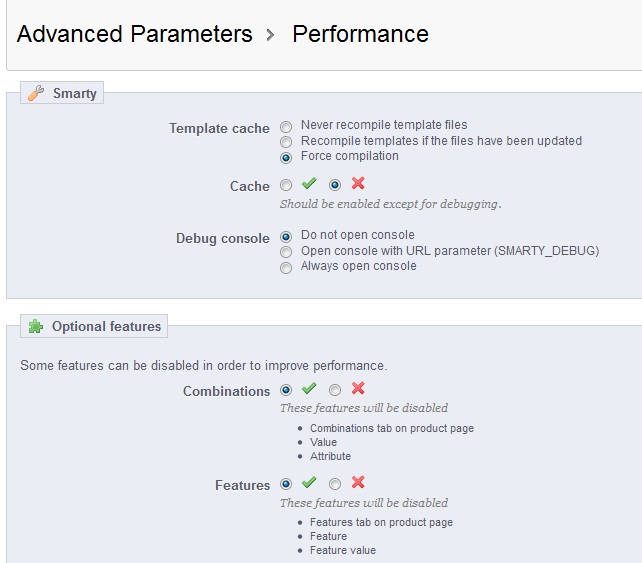642x563 pixels.
Task: Select Open console with URL parameter
Action: [286, 252]
